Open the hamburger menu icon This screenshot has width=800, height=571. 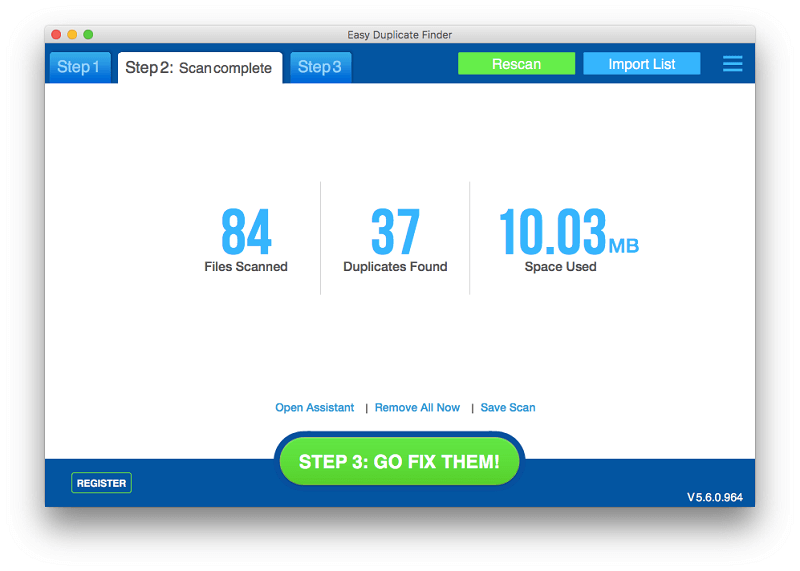pyautogui.click(x=732, y=64)
